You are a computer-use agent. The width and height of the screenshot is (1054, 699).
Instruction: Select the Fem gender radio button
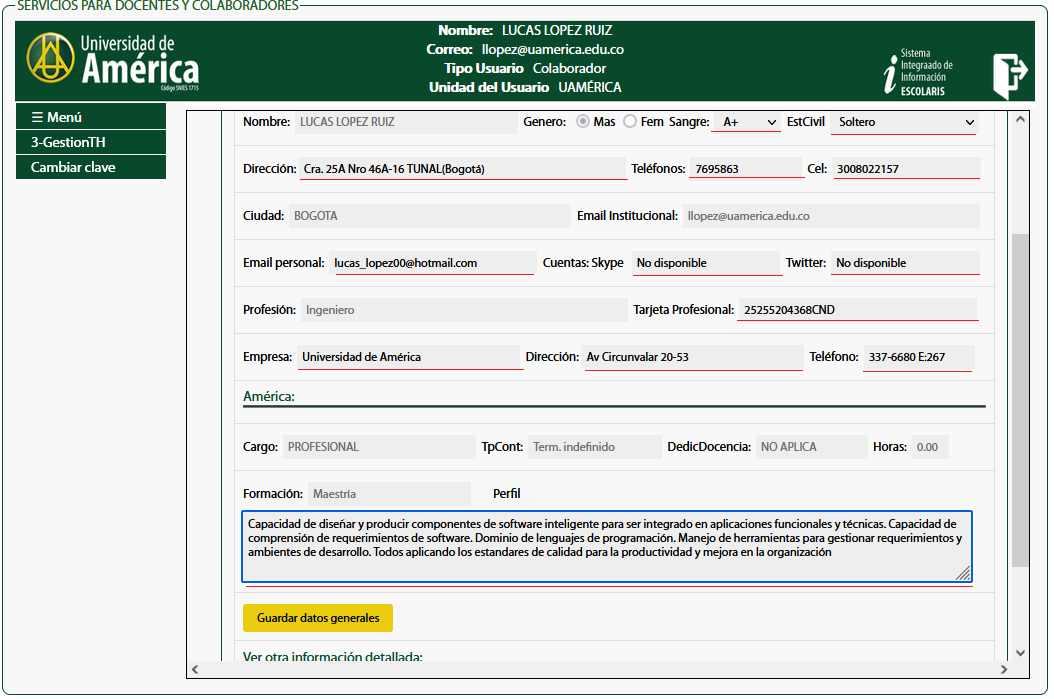630,122
